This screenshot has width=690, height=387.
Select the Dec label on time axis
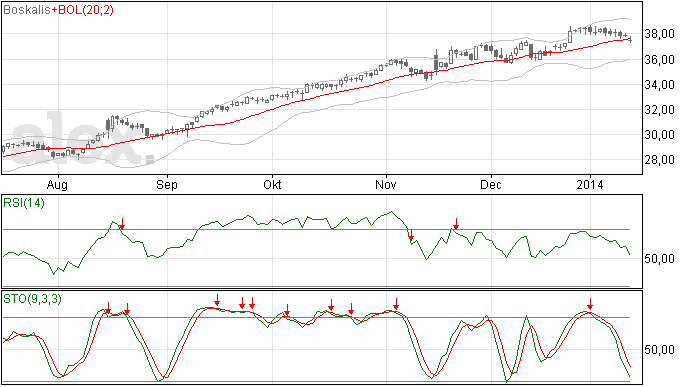tap(491, 184)
